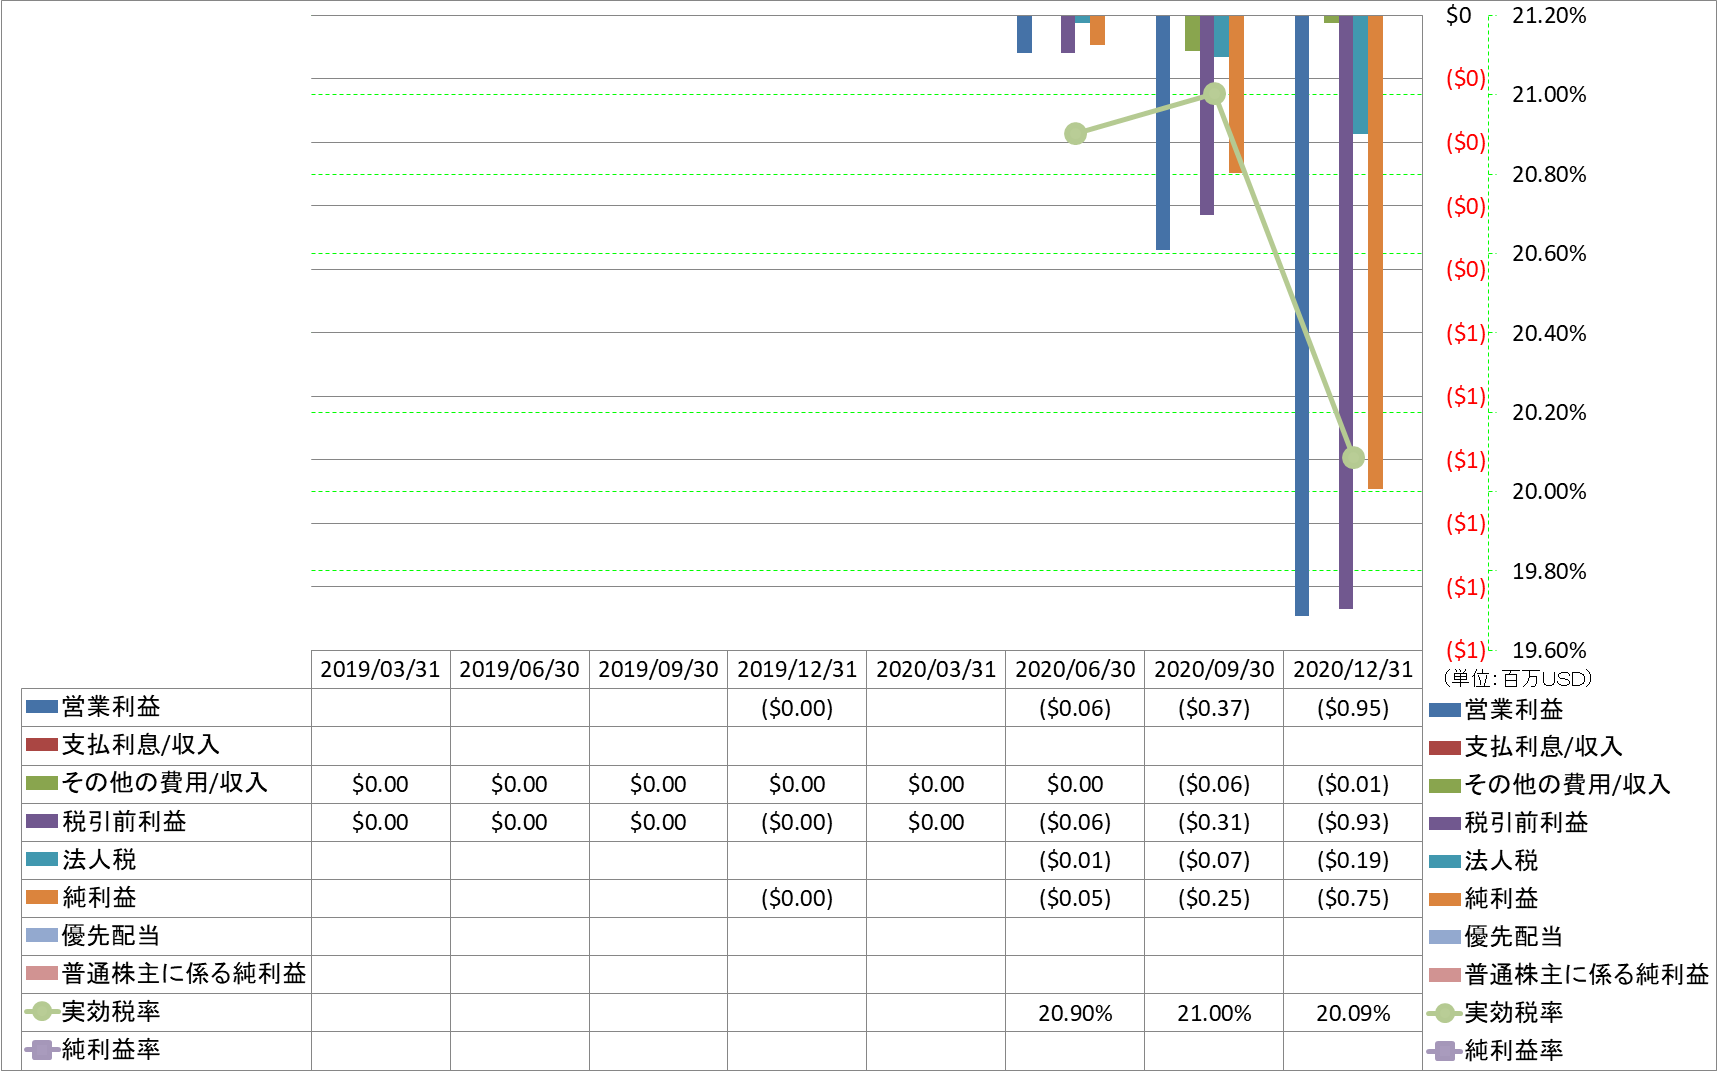Click the 普通株主に係る純利益 swatch in left table
This screenshot has height=1071, width=1717.
coord(42,973)
